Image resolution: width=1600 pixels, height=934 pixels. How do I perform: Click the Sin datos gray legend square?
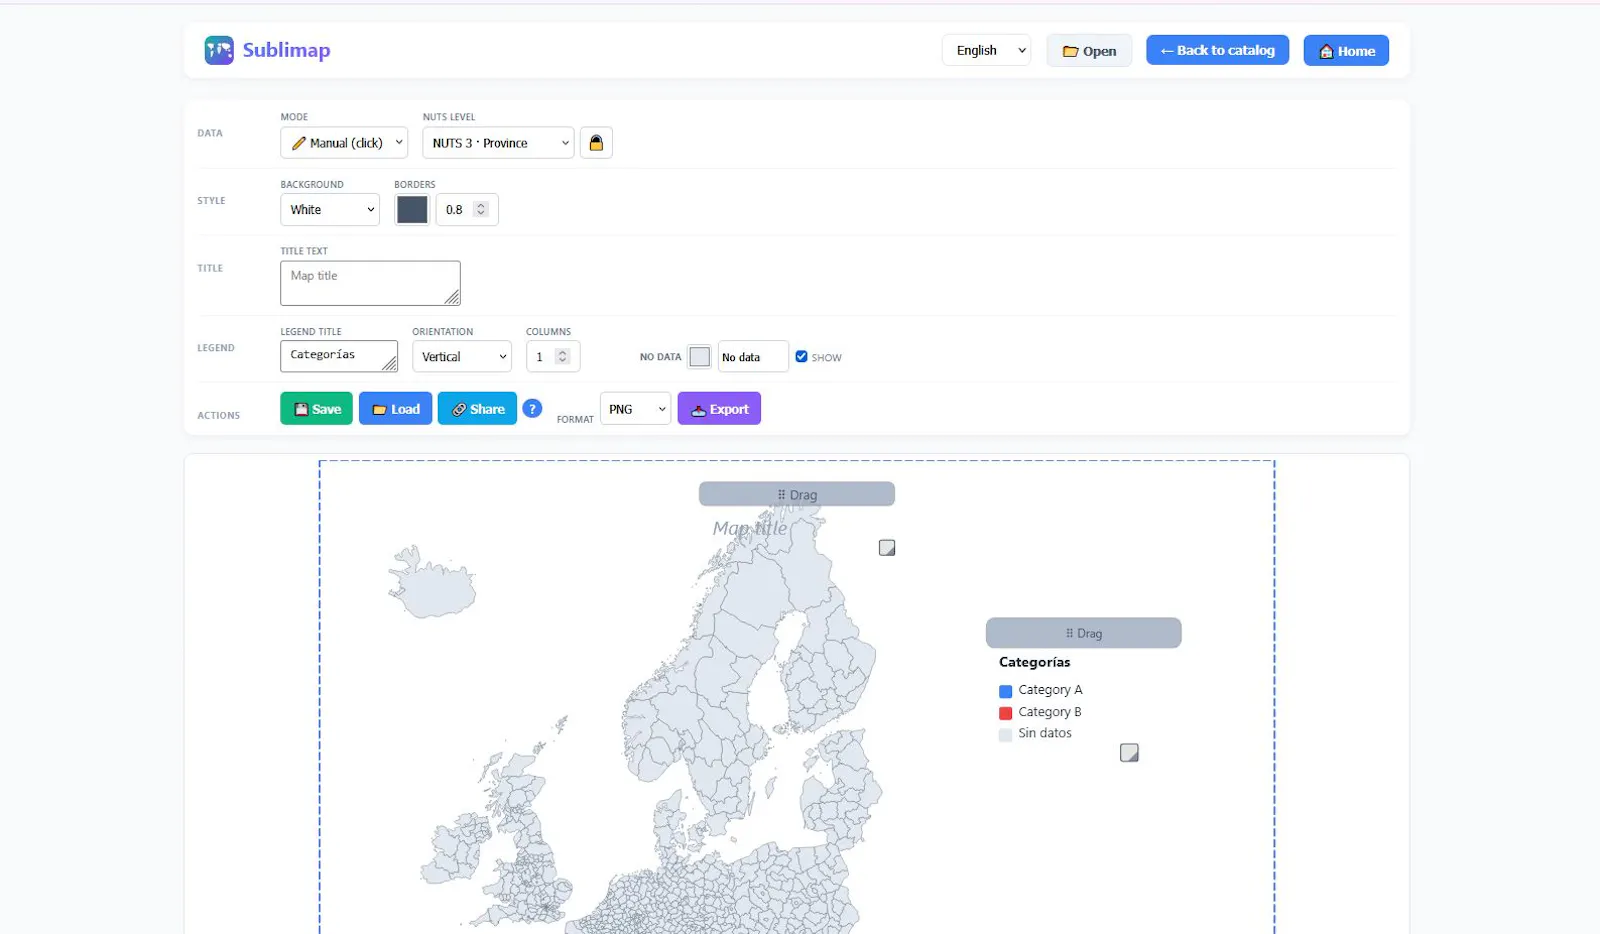1006,734
